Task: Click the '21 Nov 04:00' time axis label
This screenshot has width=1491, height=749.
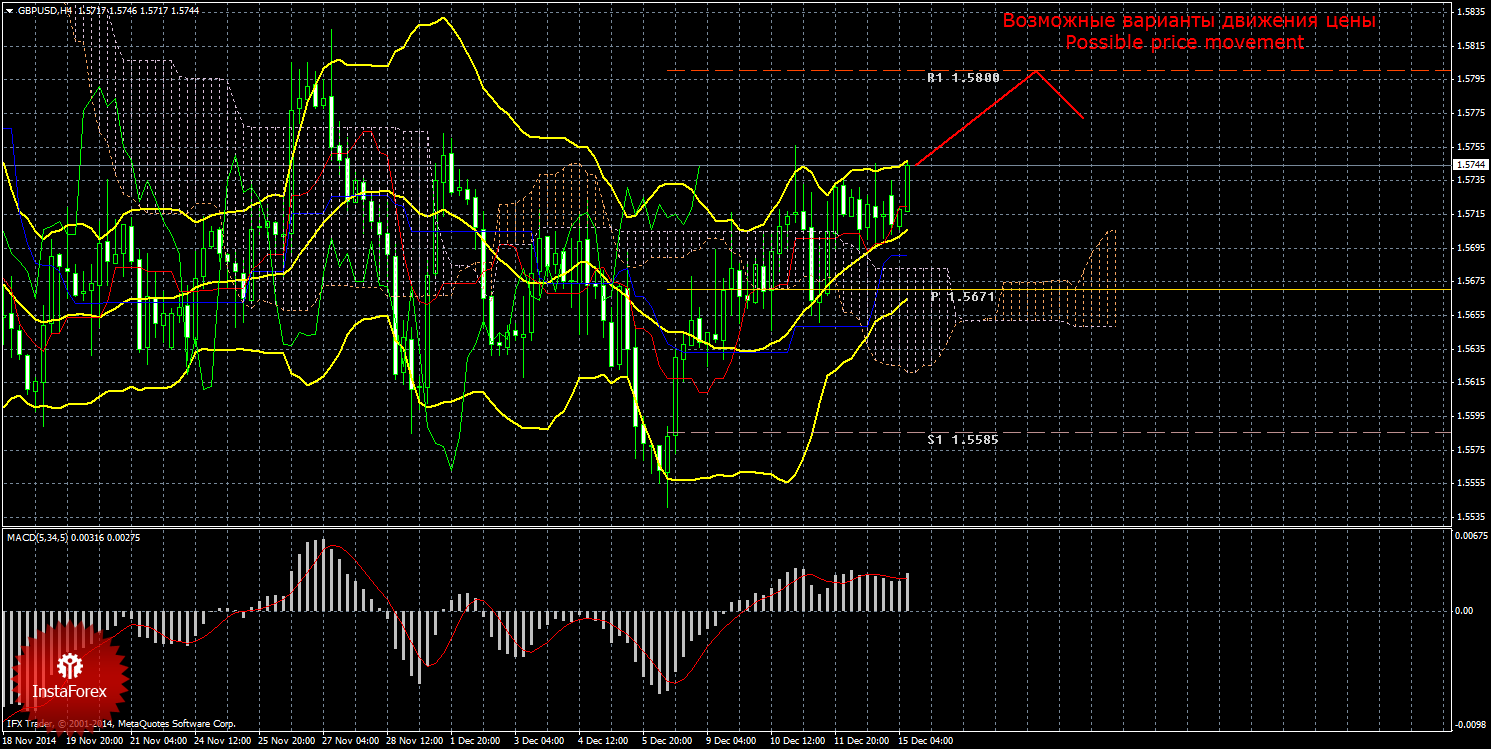Action: pos(160,742)
